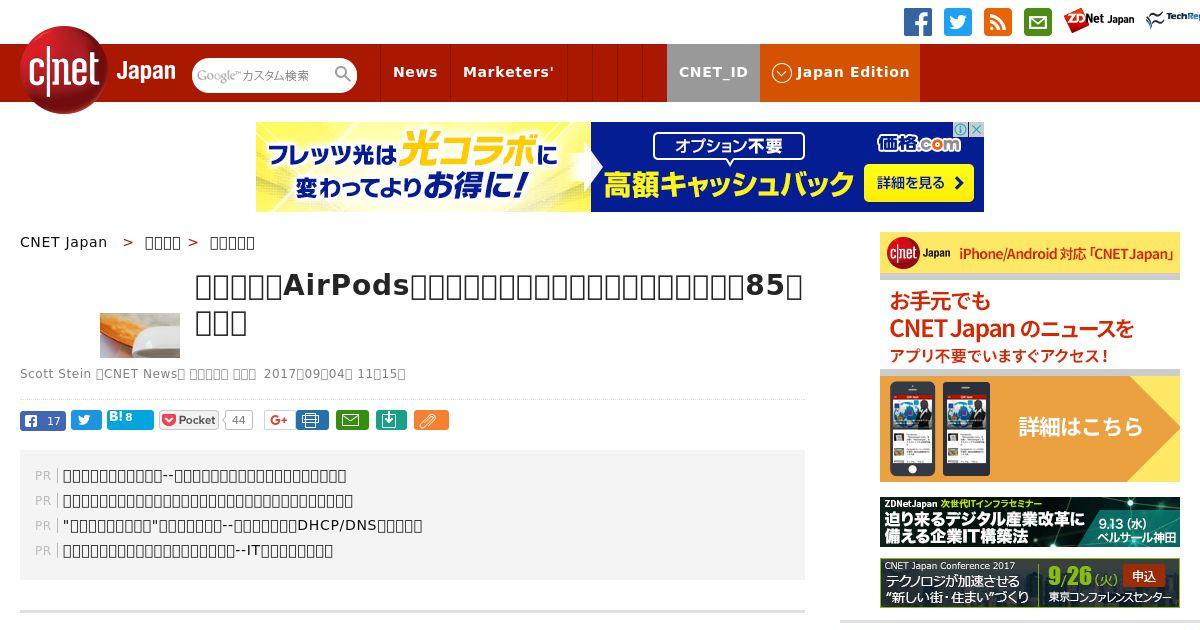
Task: Open the AirPods article headline
Action: 499,304
